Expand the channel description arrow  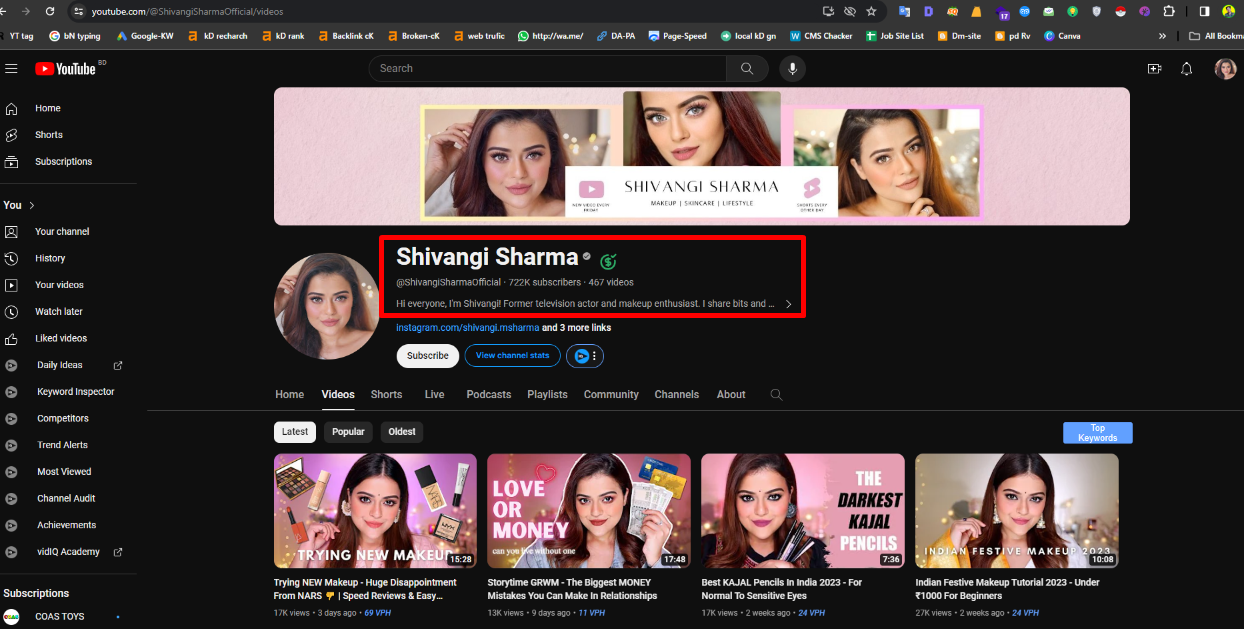click(788, 304)
